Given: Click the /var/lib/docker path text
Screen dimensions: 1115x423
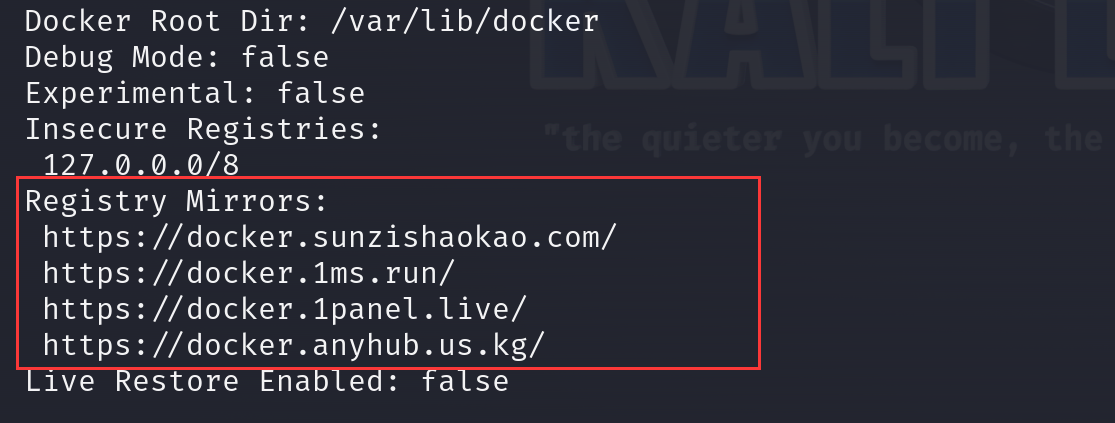Looking at the screenshot, I should pos(464,21).
